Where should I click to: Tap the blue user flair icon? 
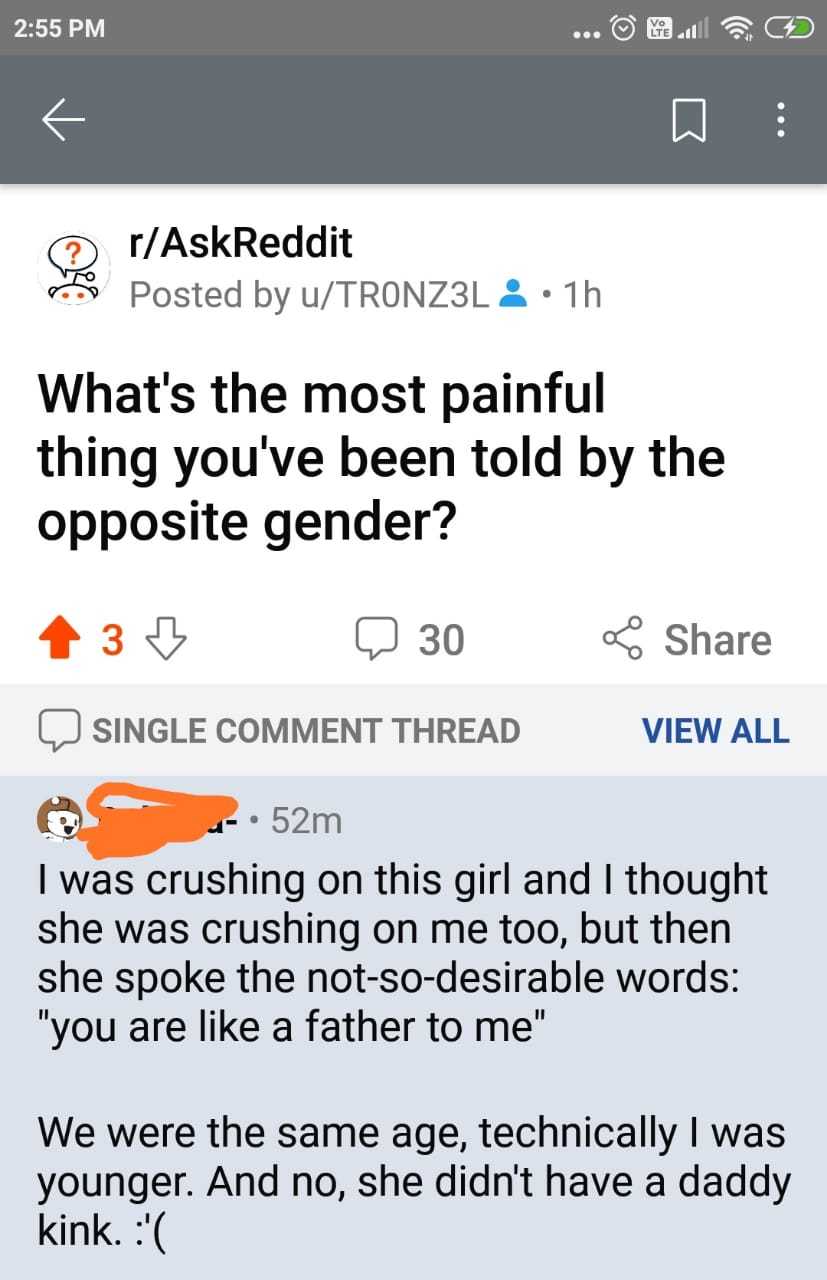(x=513, y=294)
